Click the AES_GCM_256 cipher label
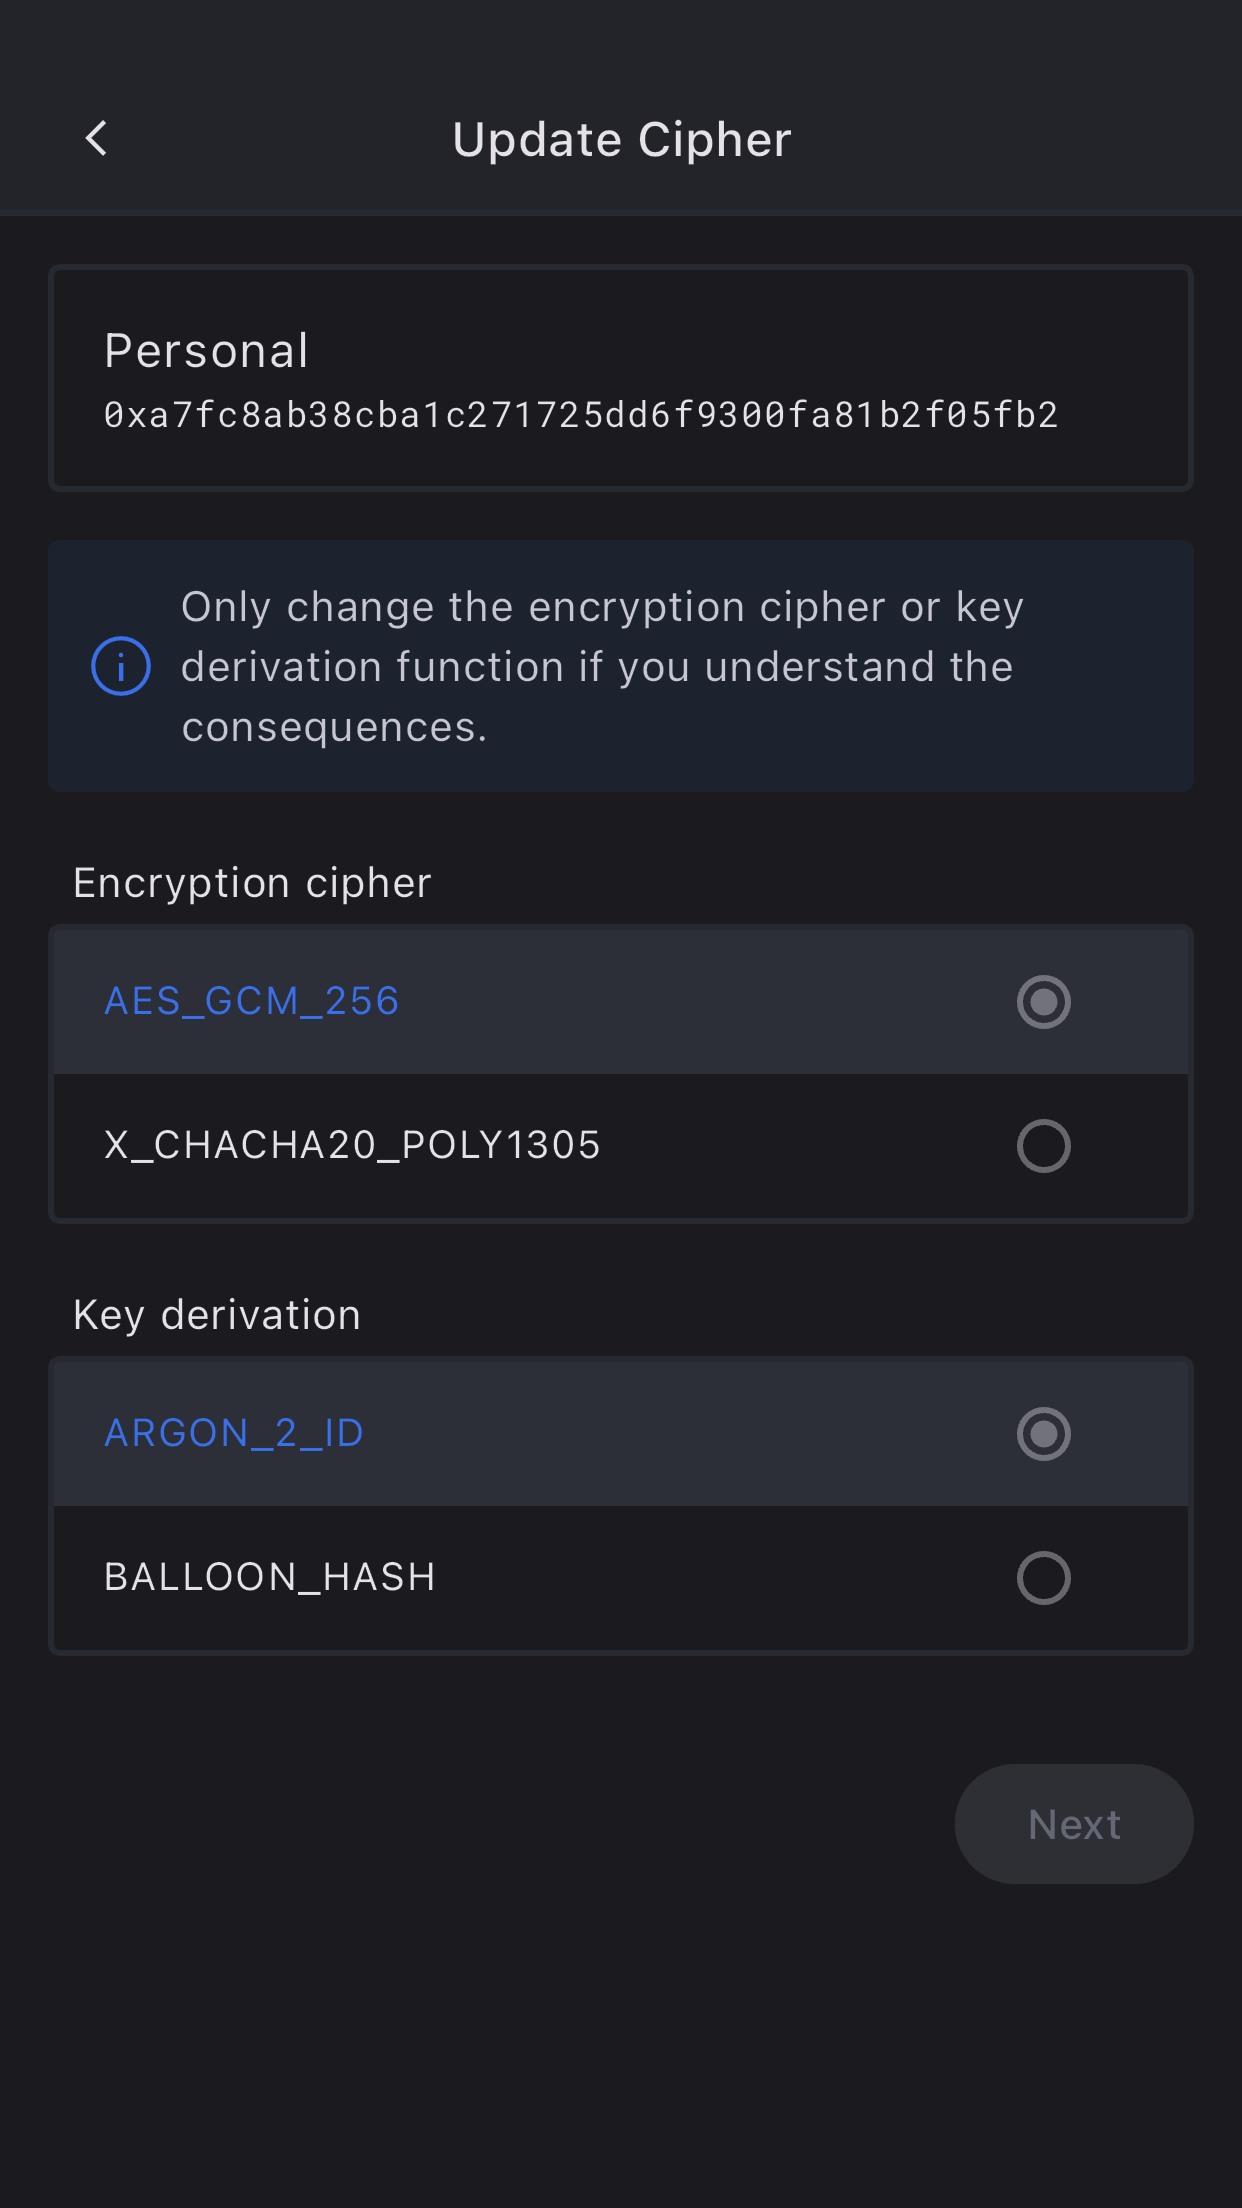 click(252, 1002)
